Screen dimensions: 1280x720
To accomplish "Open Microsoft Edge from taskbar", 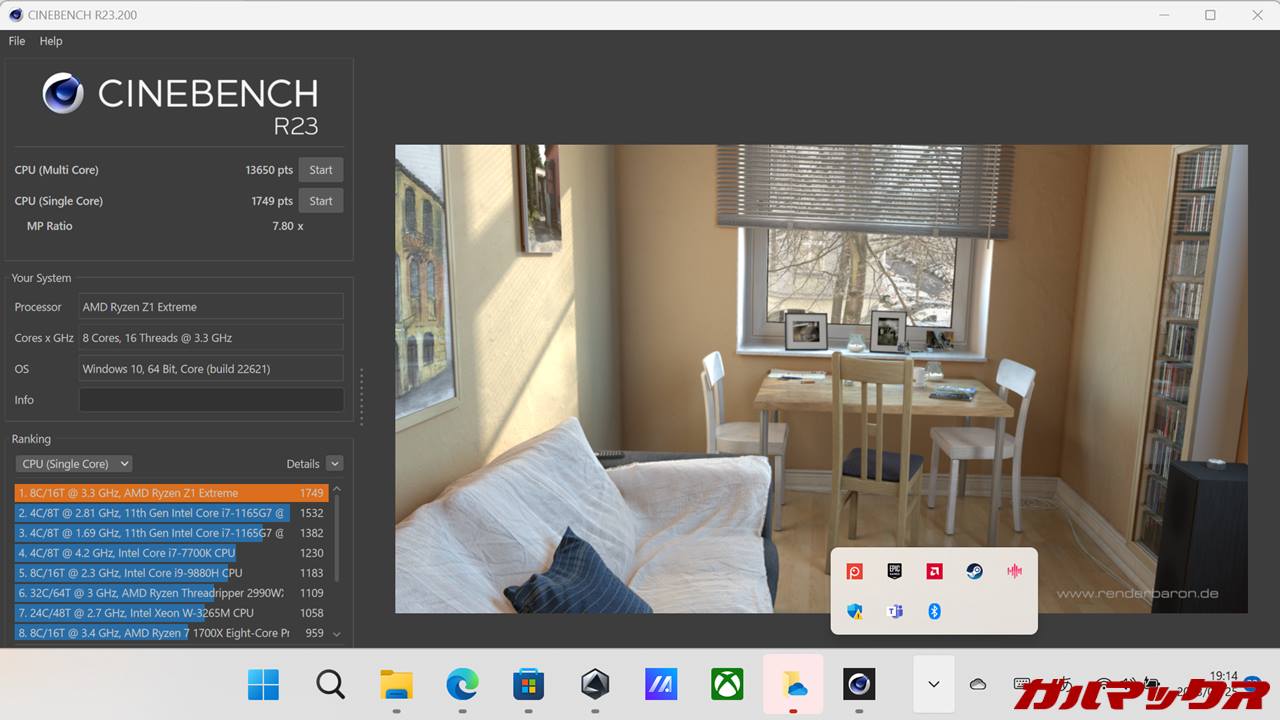I will [462, 684].
